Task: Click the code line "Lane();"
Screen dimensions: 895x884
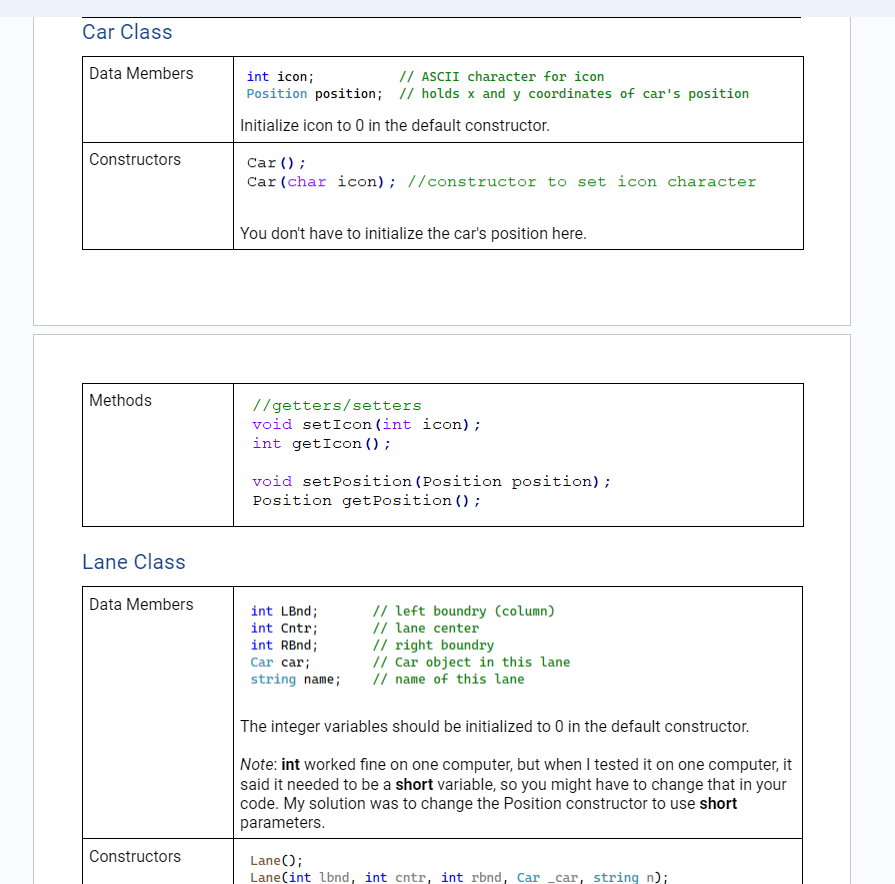Action: pos(276,861)
